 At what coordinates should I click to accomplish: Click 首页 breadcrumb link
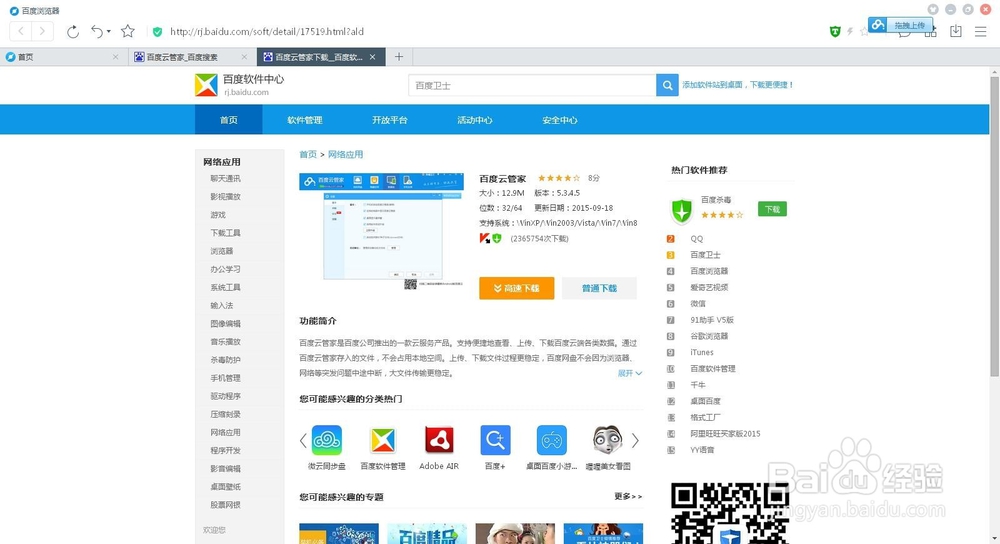pos(308,154)
